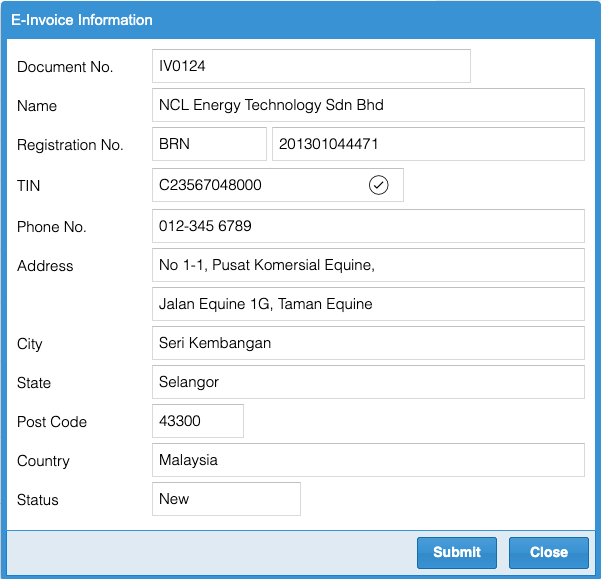601x579 pixels.
Task: Click the City field Seri Kembangan
Action: click(368, 343)
